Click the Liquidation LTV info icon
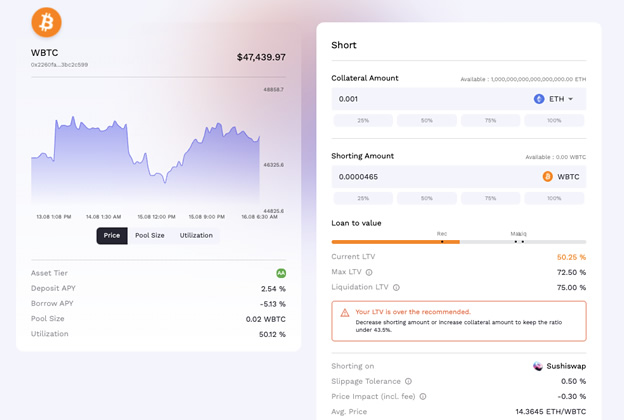This screenshot has width=624, height=420. (396, 287)
